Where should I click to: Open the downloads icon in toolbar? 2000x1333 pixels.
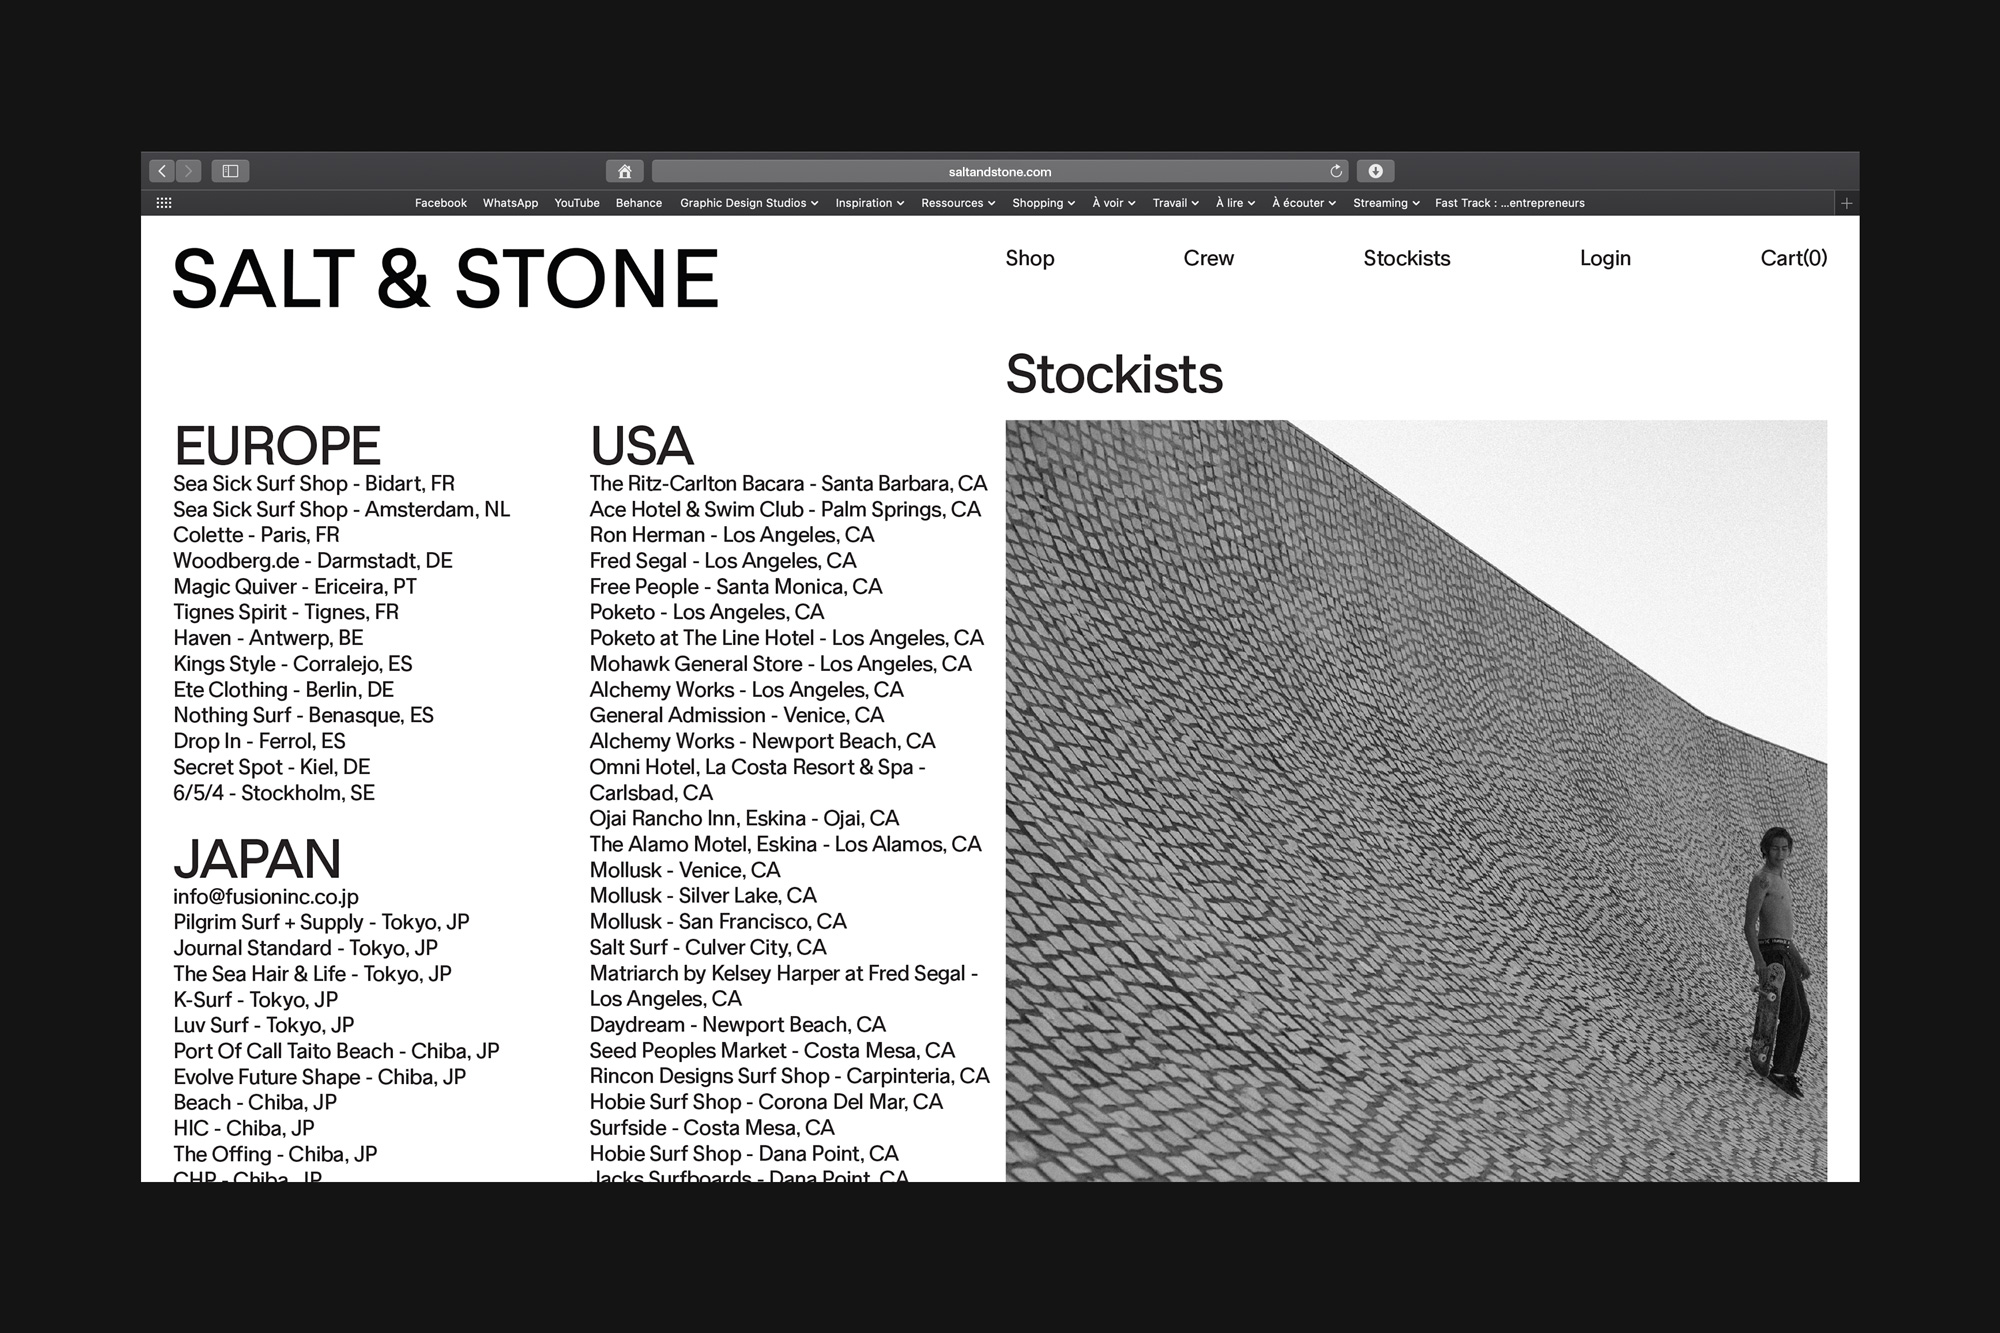pyautogui.click(x=1375, y=171)
